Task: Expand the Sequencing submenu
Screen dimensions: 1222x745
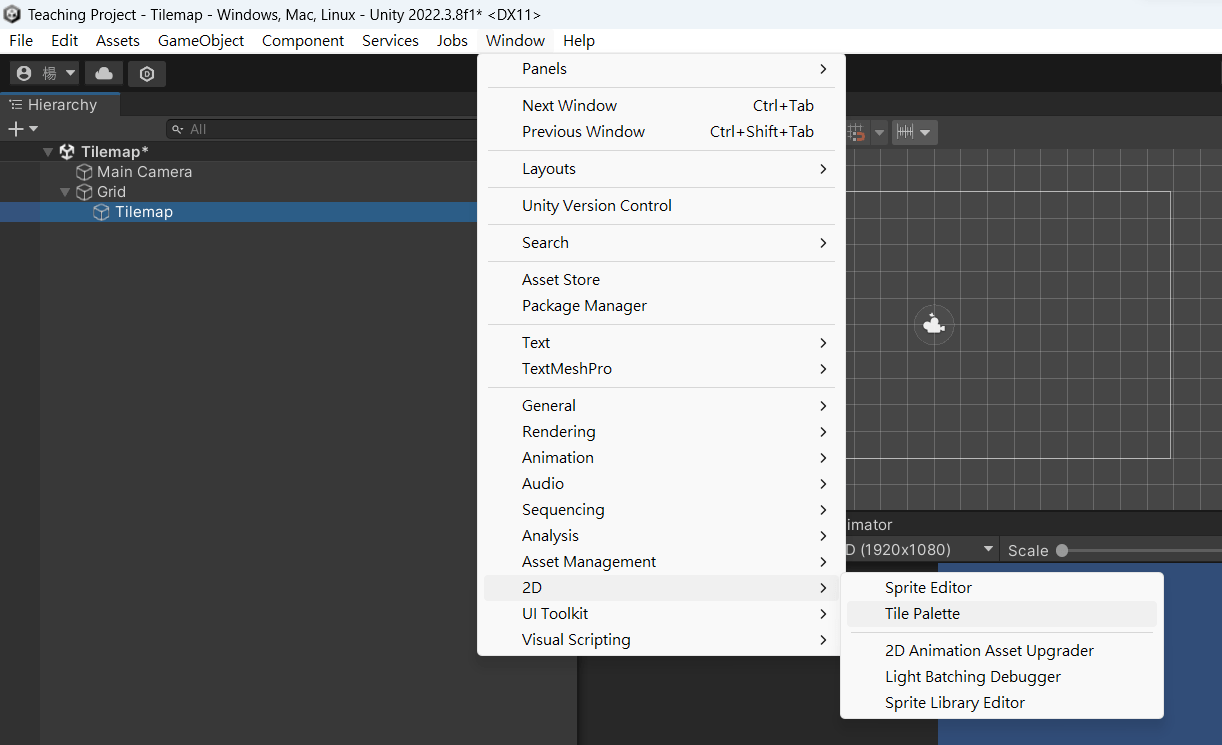Action: click(x=662, y=510)
